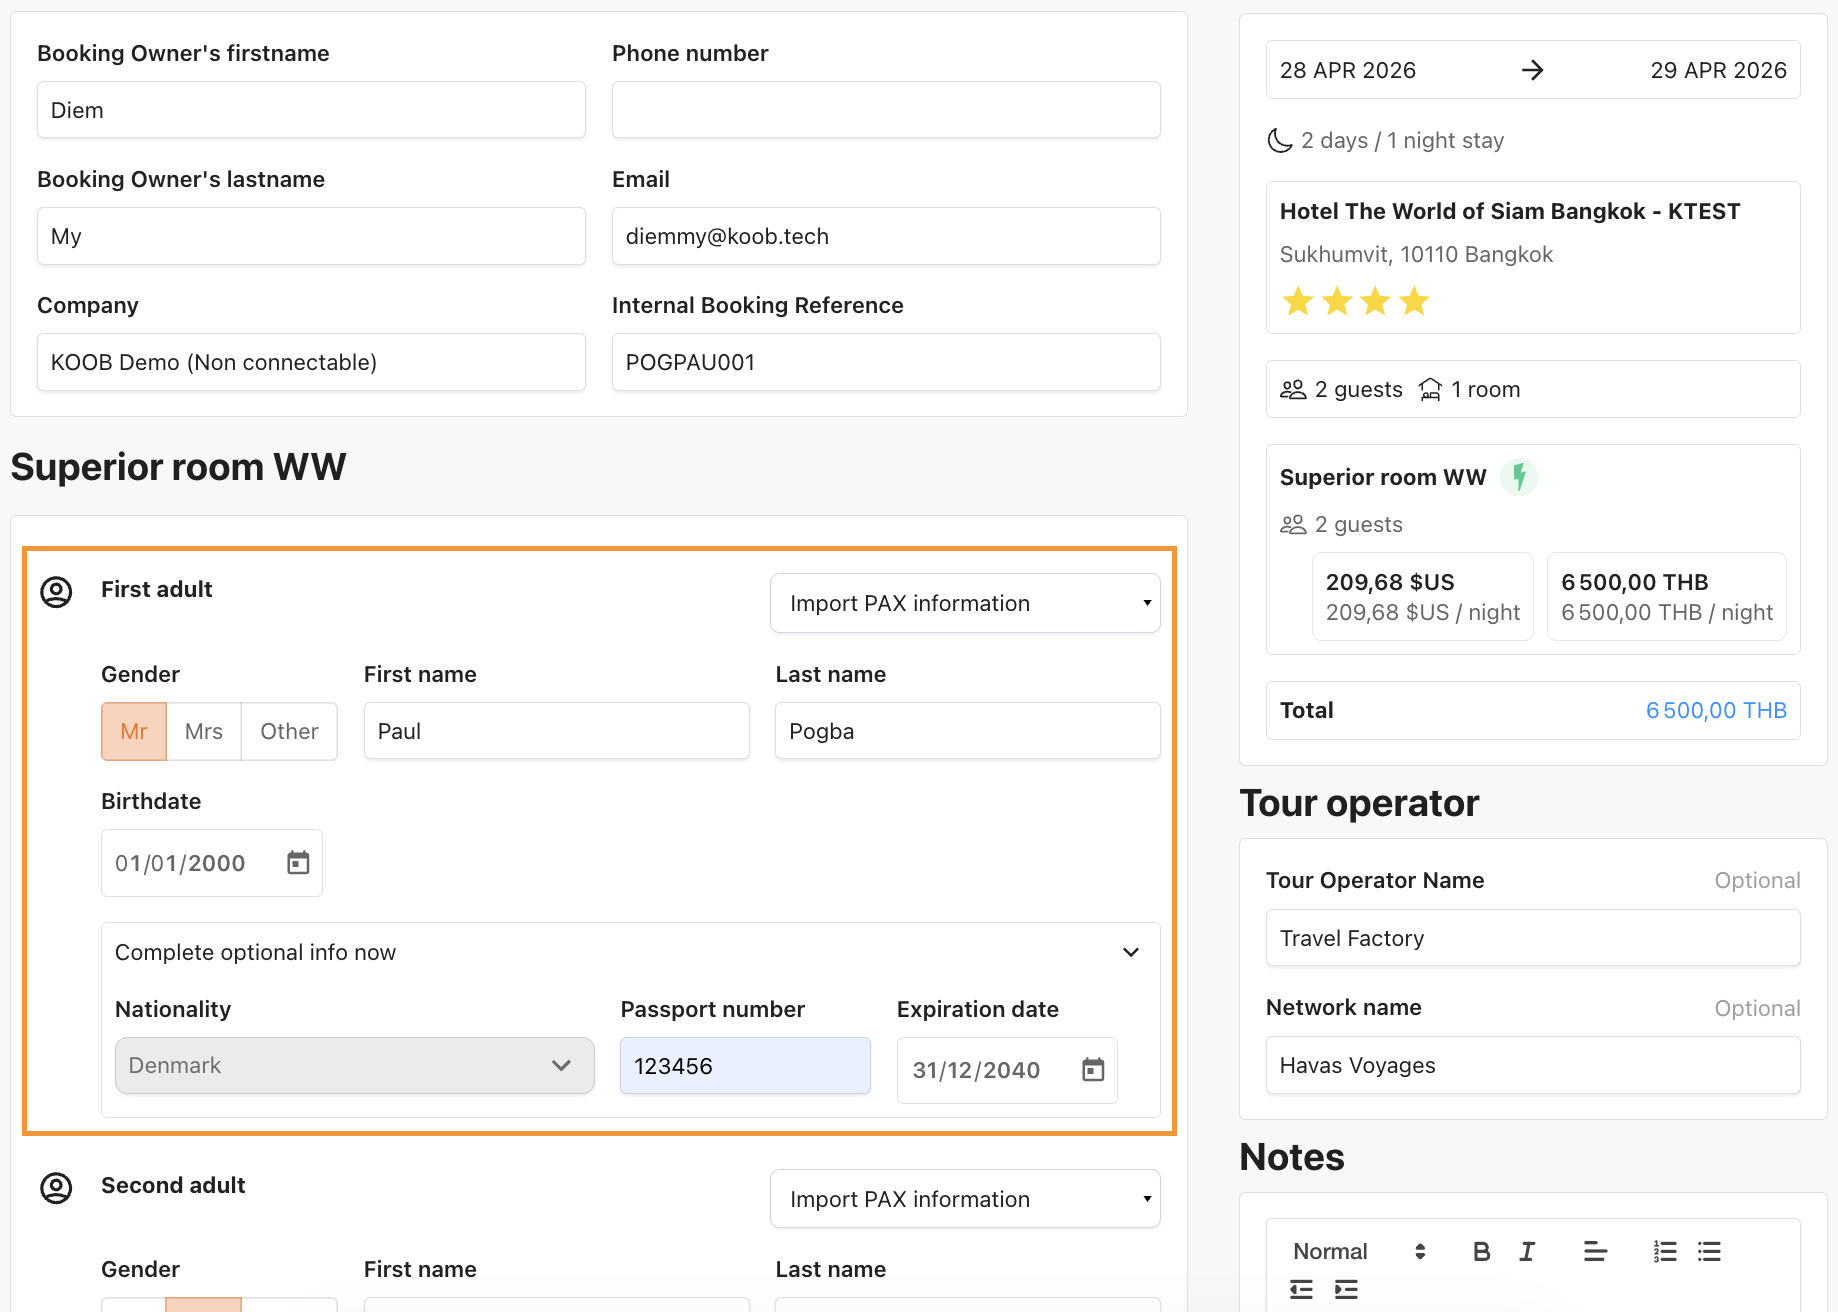1838x1312 pixels.
Task: Open the Normal text style dropdown
Action: pyautogui.click(x=1358, y=1251)
